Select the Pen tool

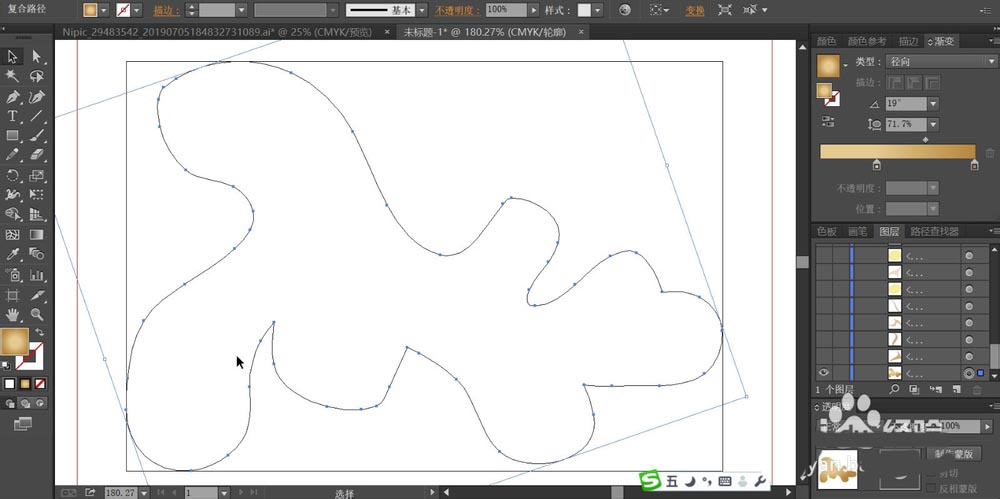click(12, 96)
